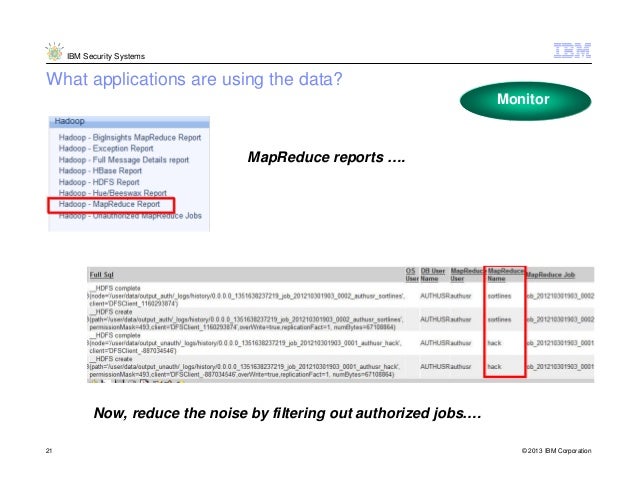
Task: Select sortlines in the HDFS create row
Action: (499, 319)
